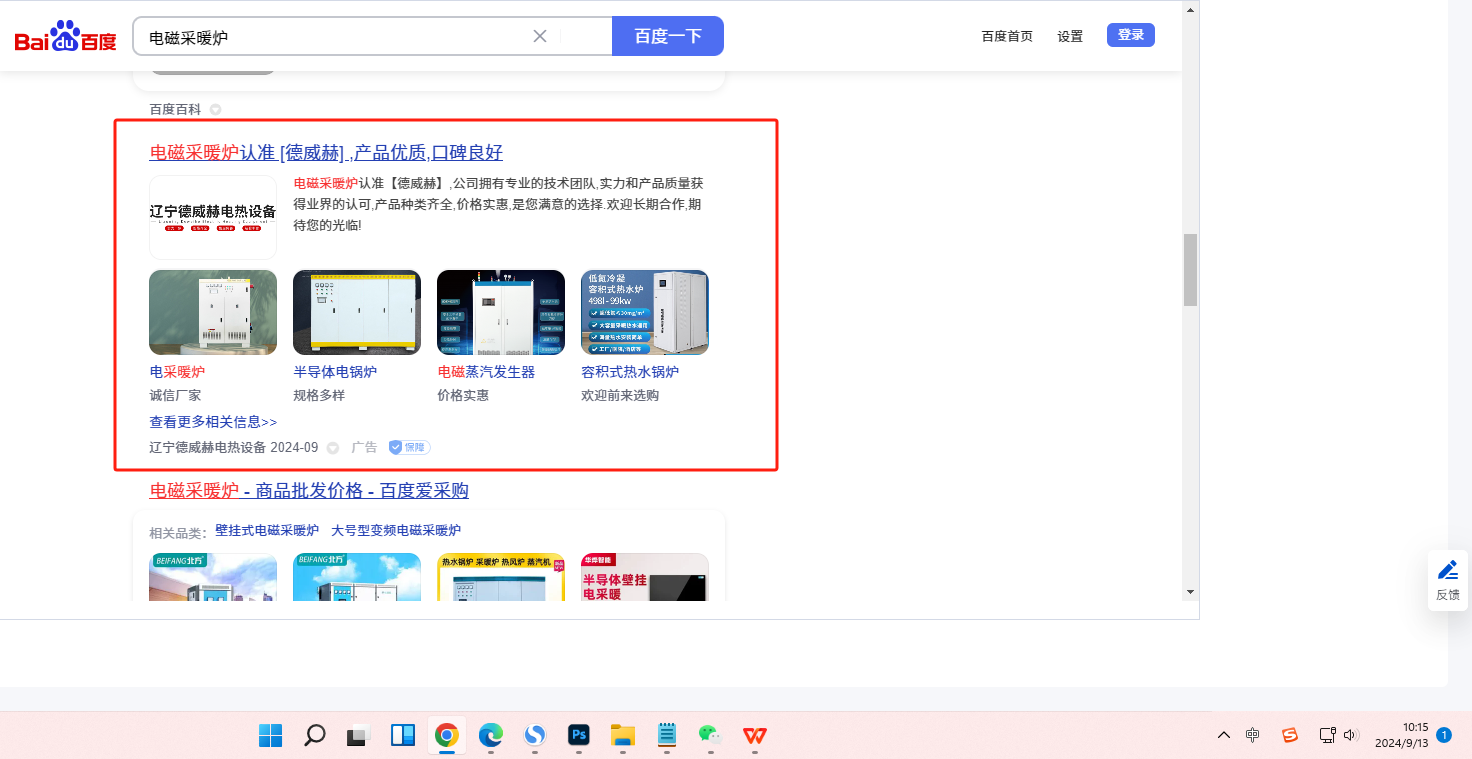Open the Notepad taskbar icon
This screenshot has width=1472, height=759.
(x=667, y=736)
